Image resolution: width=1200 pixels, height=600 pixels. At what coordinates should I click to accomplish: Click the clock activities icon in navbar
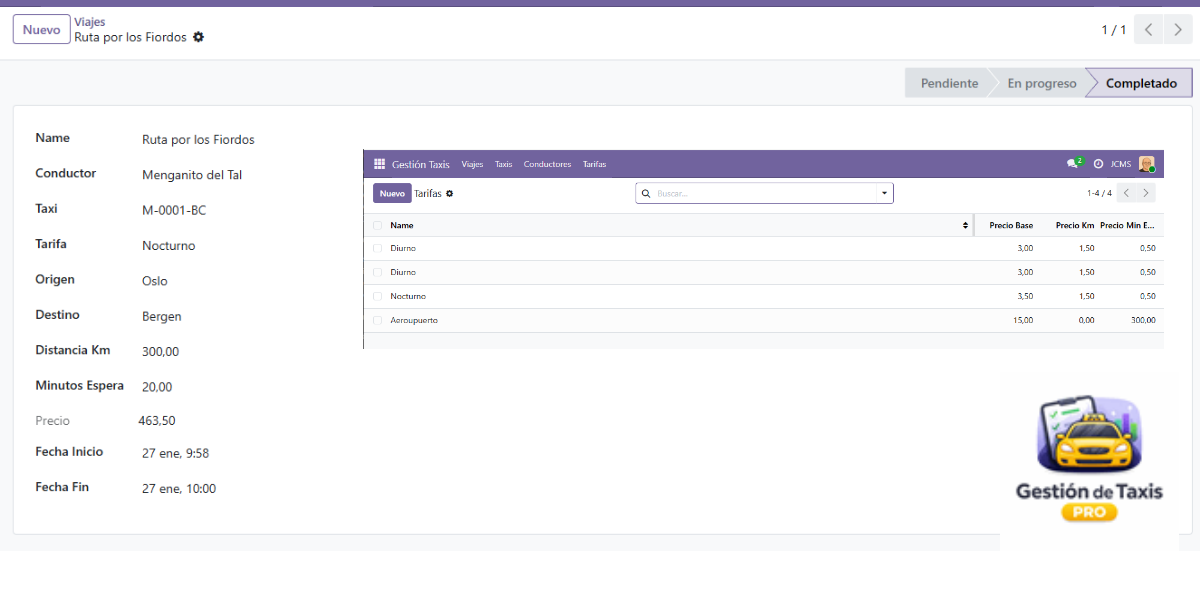(1098, 164)
